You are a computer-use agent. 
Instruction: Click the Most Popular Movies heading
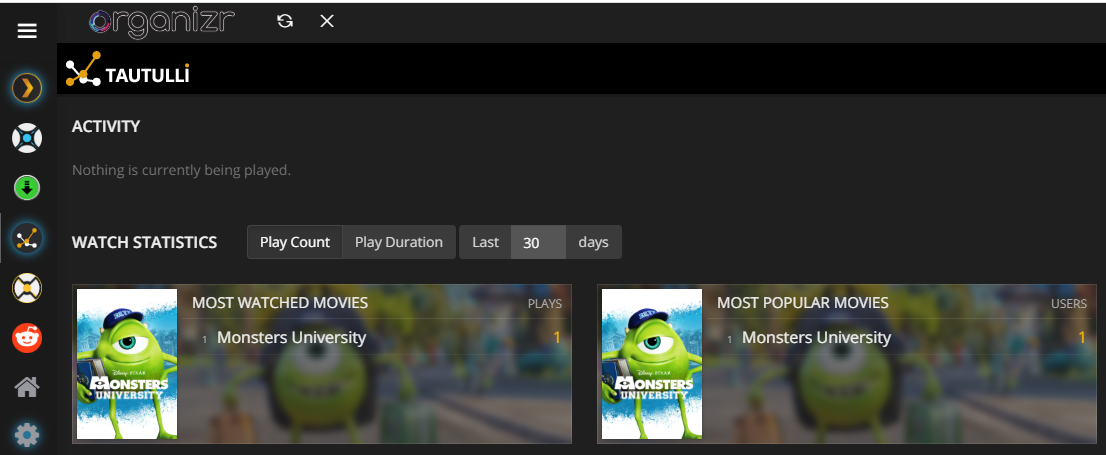coord(803,303)
